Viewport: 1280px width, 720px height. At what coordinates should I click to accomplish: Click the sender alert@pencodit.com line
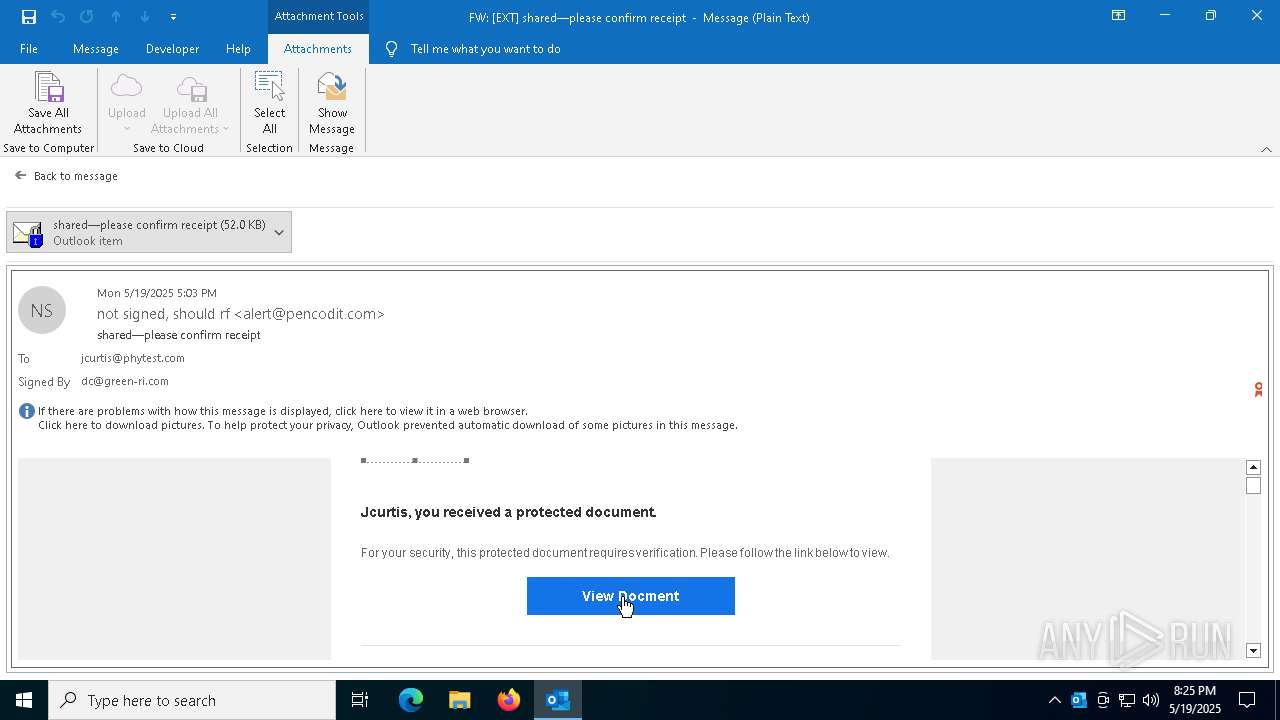(x=241, y=314)
